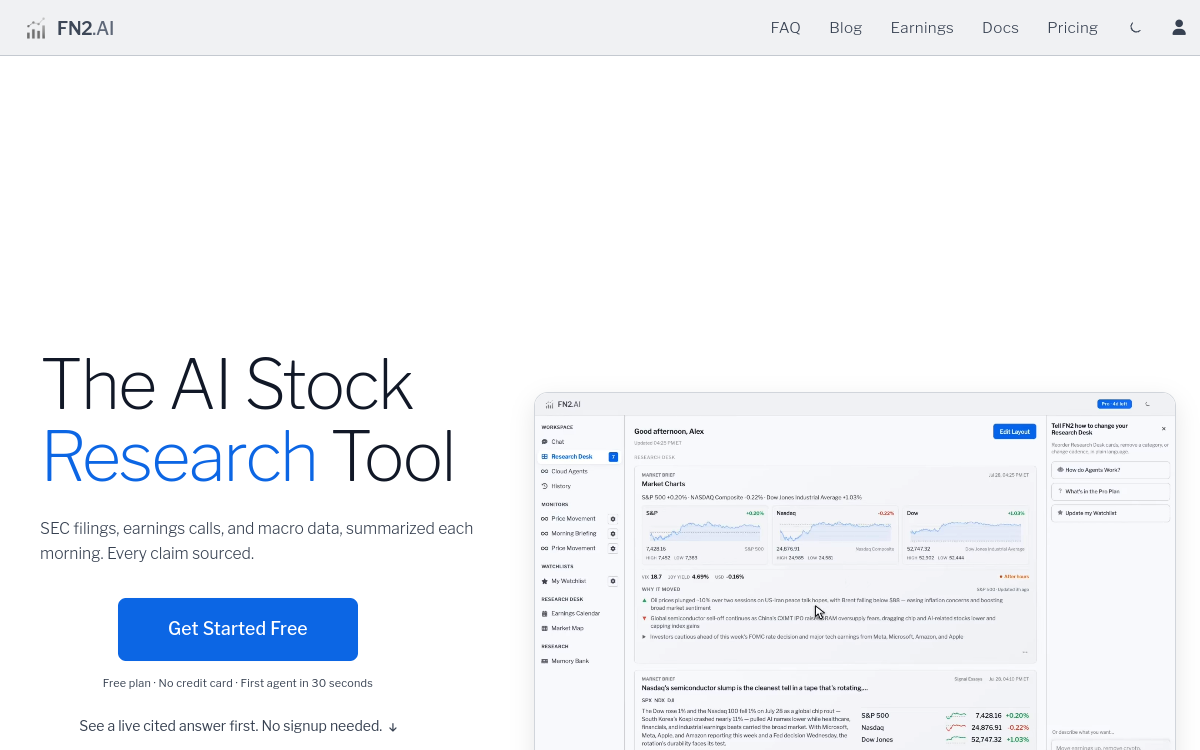The image size is (1200, 750).
Task: Click the S&P 500 7,428.16 quote row
Action: click(x=944, y=715)
